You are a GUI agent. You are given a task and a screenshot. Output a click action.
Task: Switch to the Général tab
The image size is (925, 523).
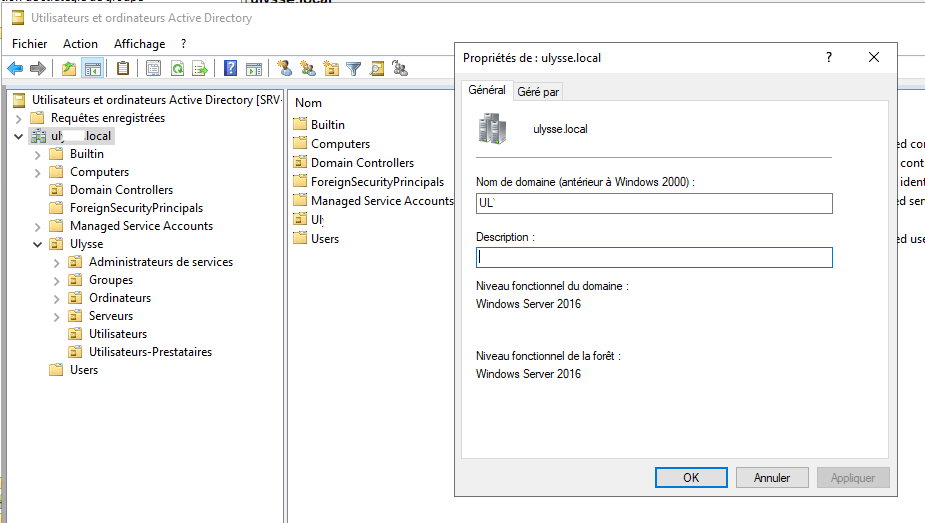click(487, 90)
